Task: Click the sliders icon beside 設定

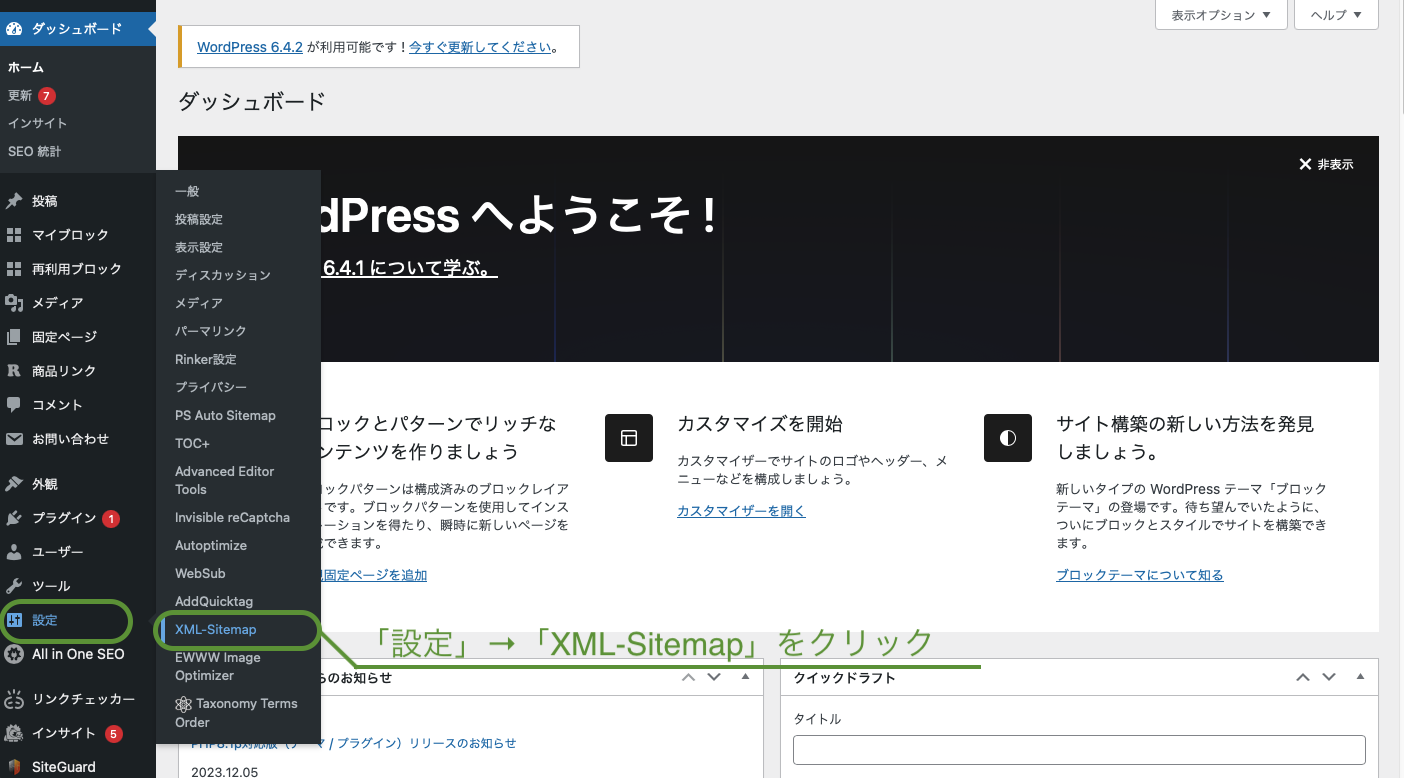Action: (x=14, y=620)
